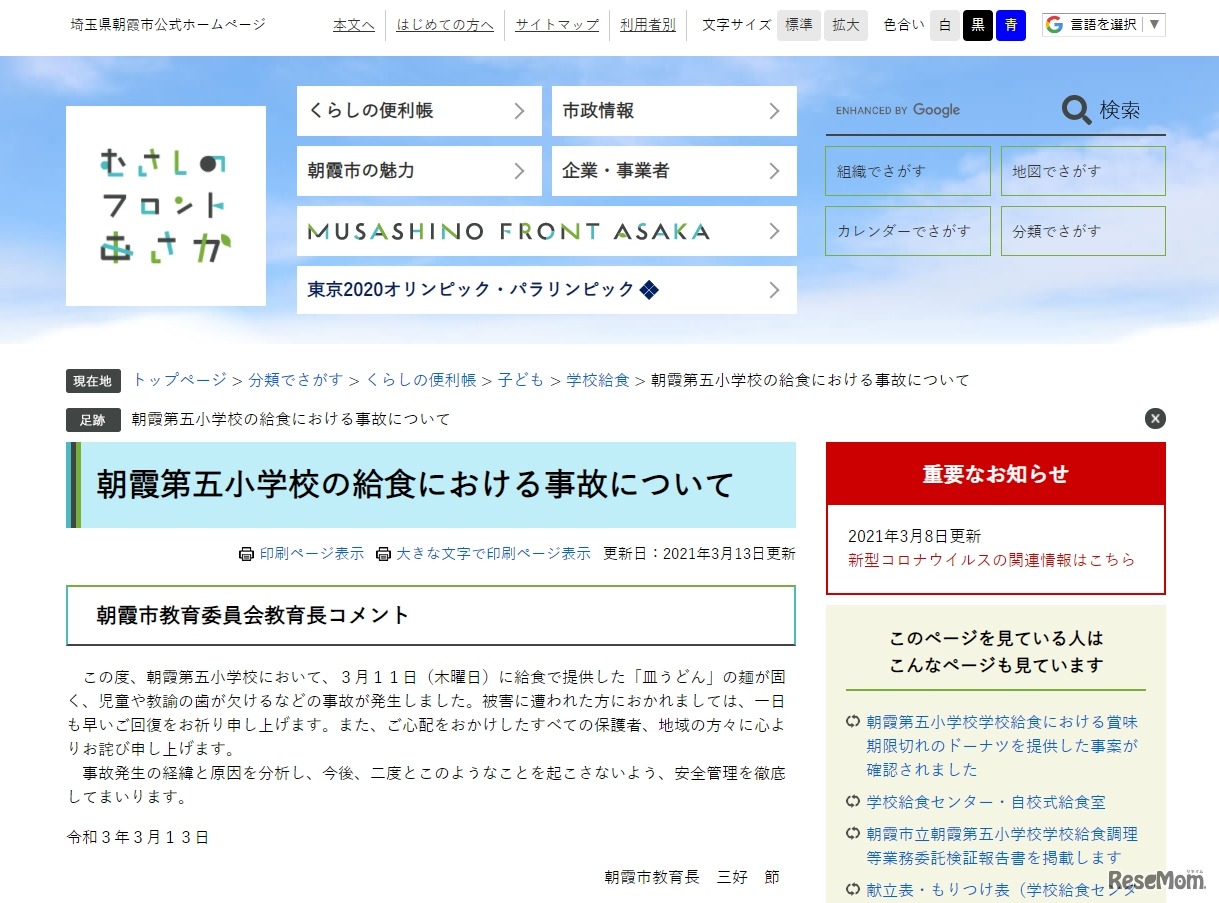The image size is (1219, 903).
Task: Open 新型コロナウイルスの関連情報はこちら link
Action: click(992, 560)
